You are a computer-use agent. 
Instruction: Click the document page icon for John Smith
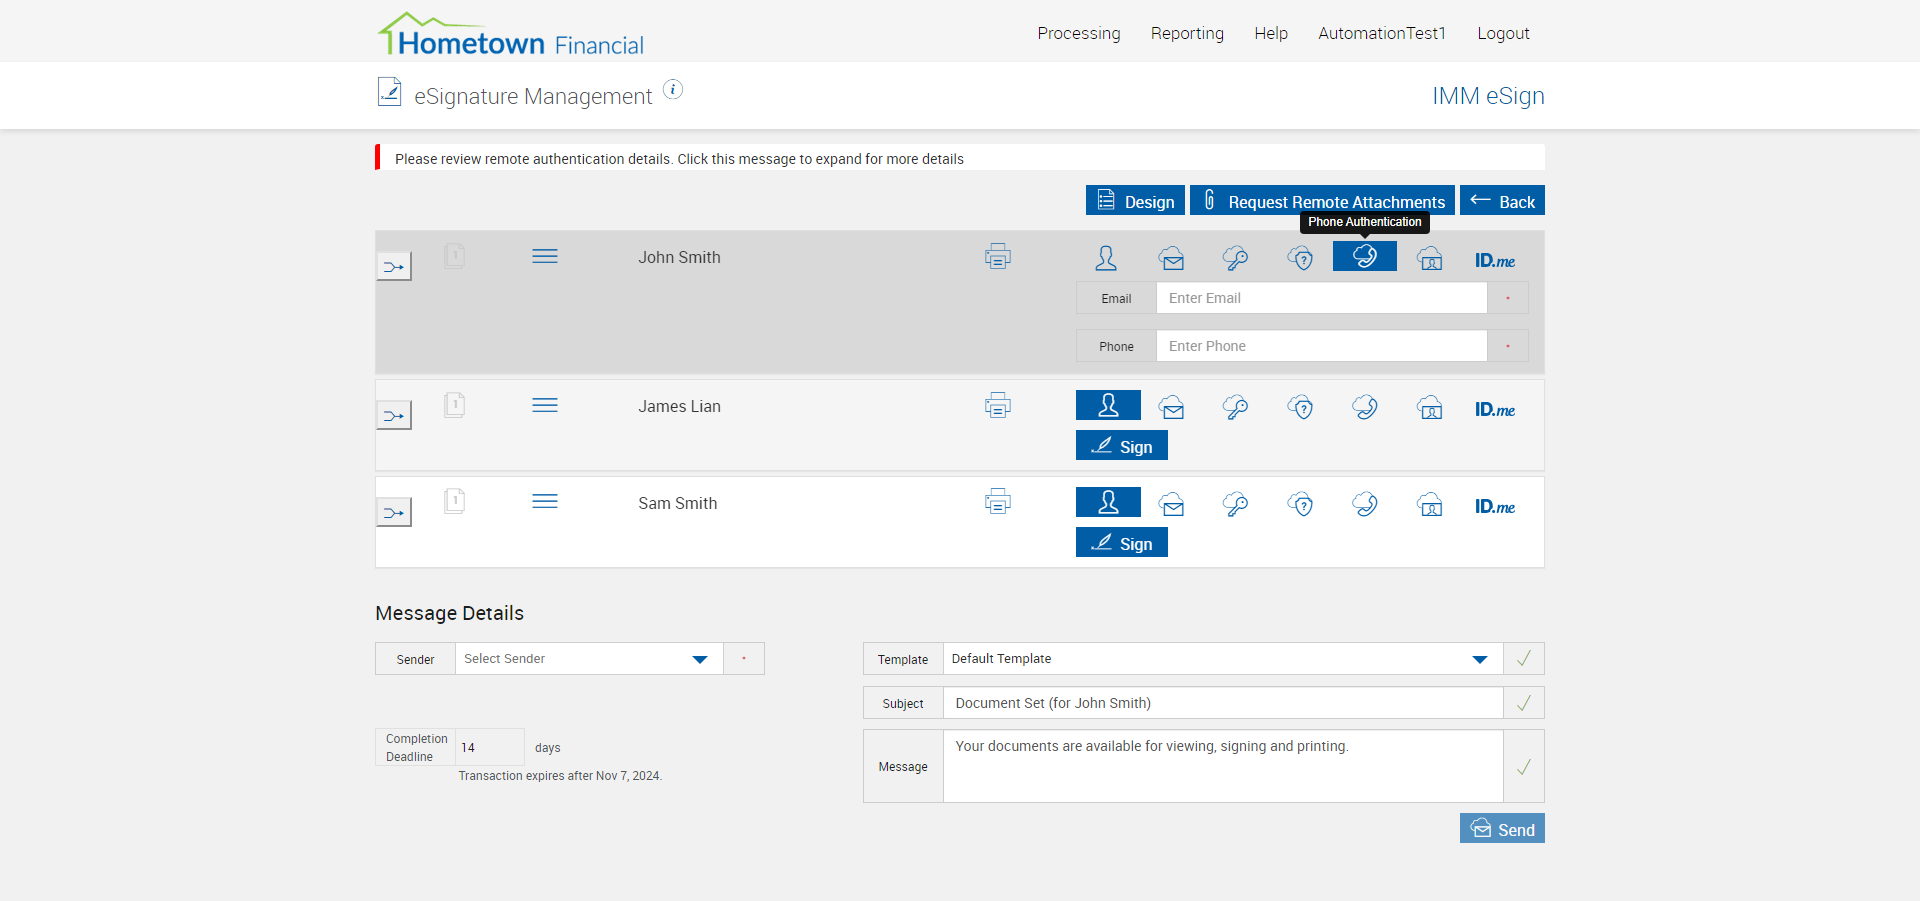pos(455,256)
